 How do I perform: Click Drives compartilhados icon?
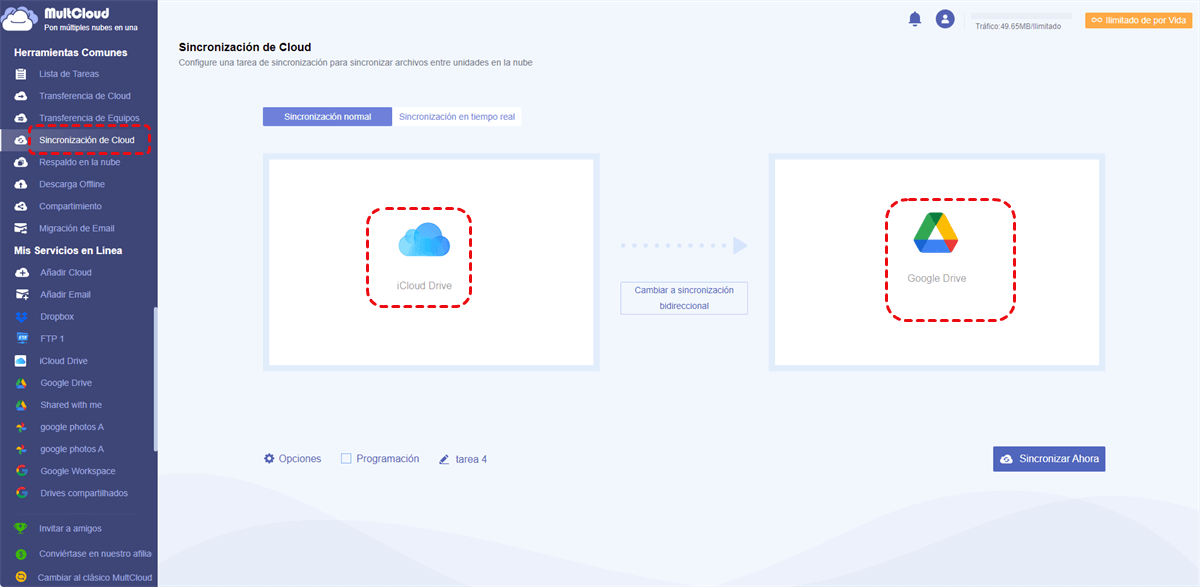click(x=21, y=493)
